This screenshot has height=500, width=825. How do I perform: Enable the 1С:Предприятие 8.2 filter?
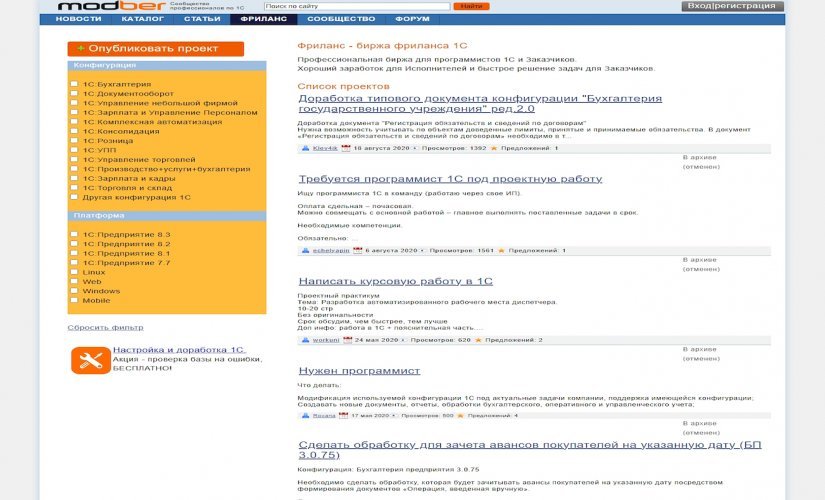[x=74, y=244]
